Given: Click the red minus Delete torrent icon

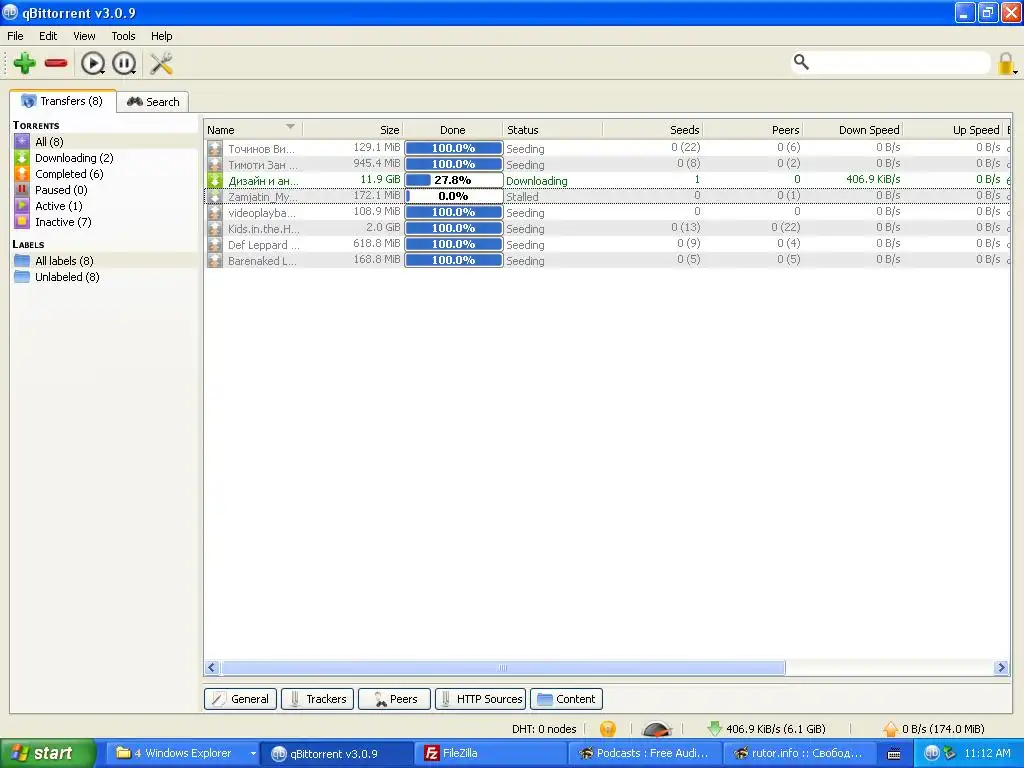Looking at the screenshot, I should coord(56,63).
